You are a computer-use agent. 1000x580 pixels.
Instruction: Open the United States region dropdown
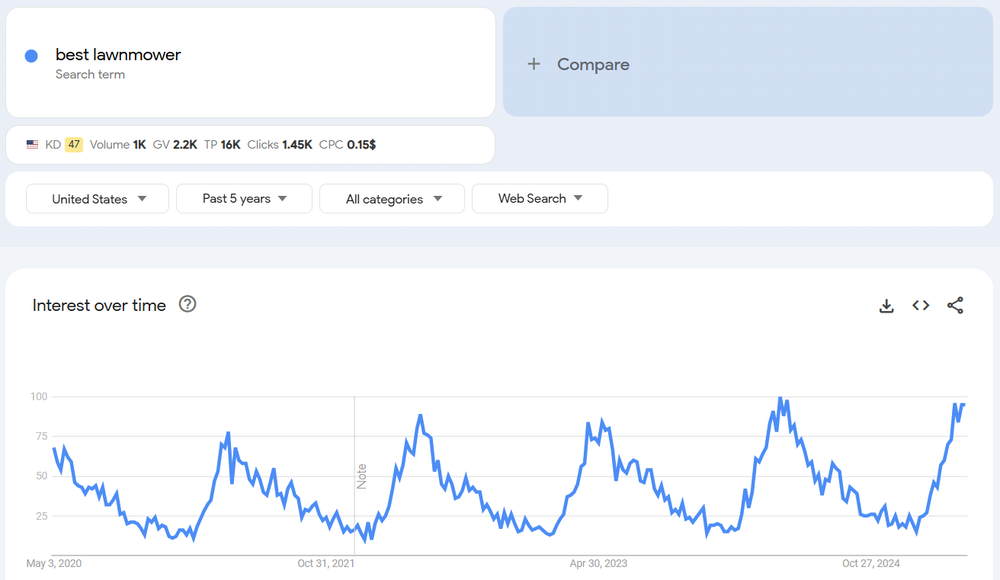coord(99,199)
